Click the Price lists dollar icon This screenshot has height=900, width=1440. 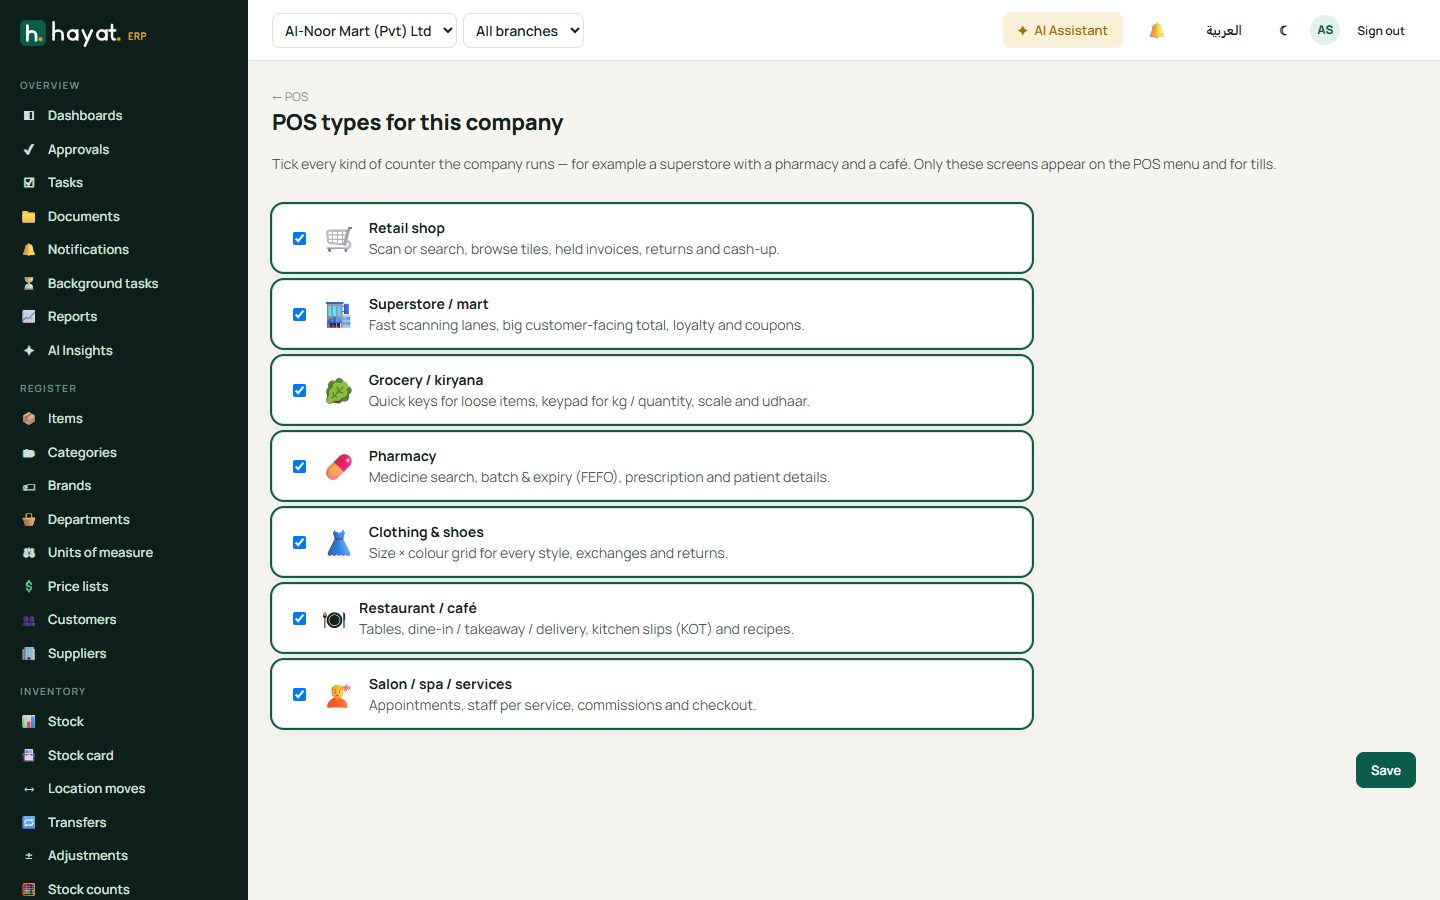(x=29, y=586)
